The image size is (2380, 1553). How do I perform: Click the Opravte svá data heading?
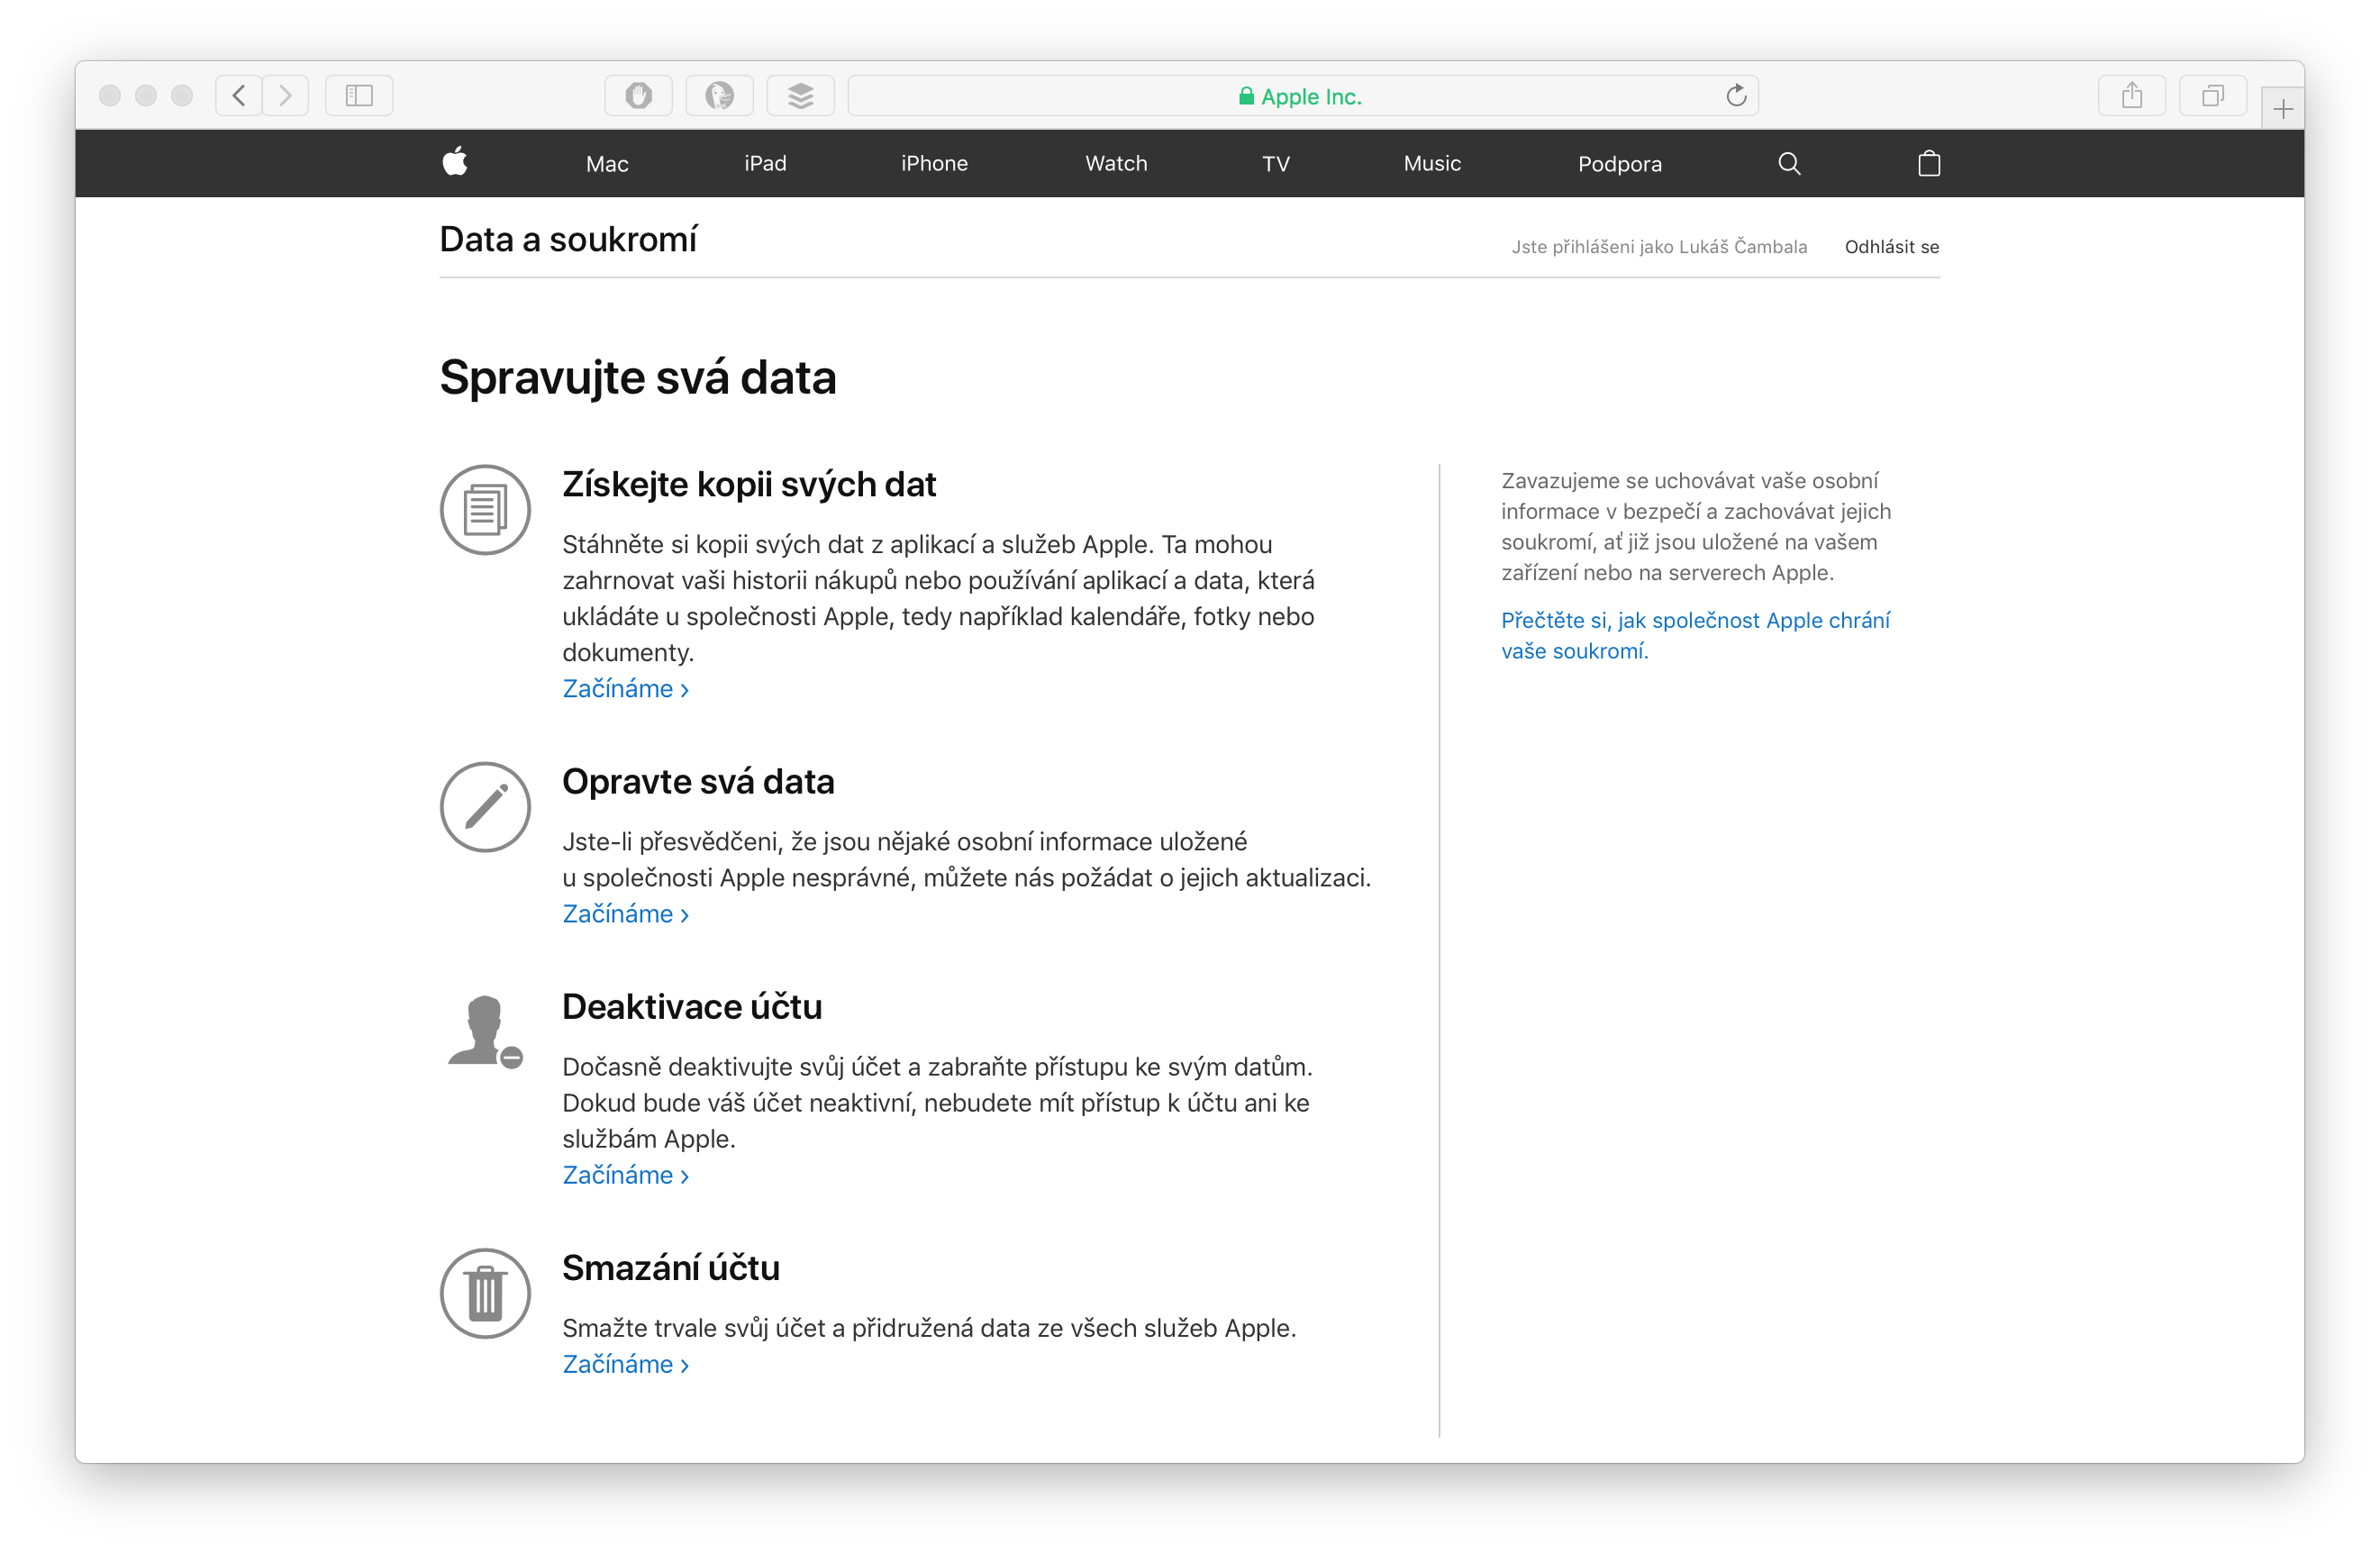[698, 781]
